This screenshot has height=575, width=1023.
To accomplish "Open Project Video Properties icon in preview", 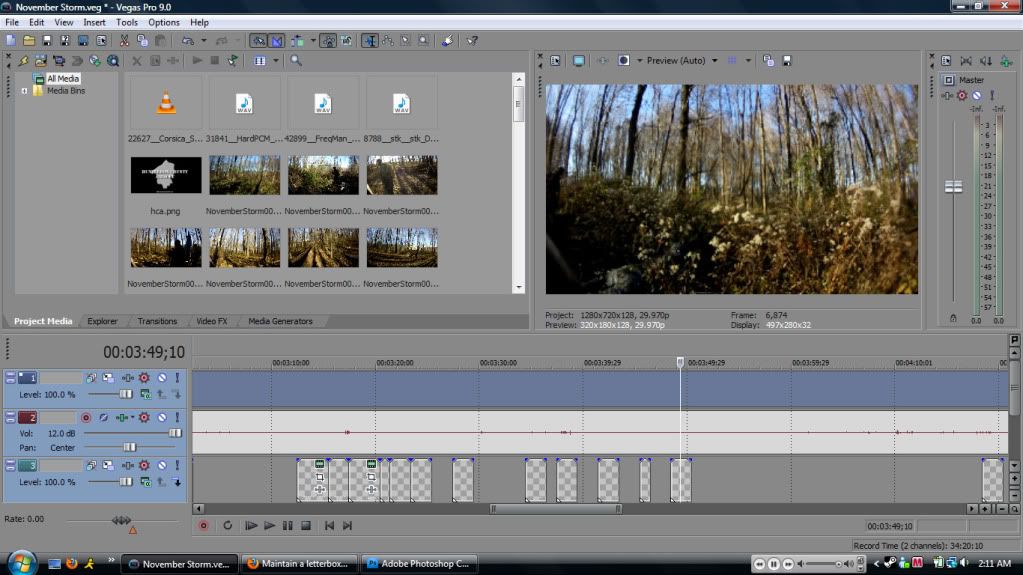I will click(x=555, y=61).
